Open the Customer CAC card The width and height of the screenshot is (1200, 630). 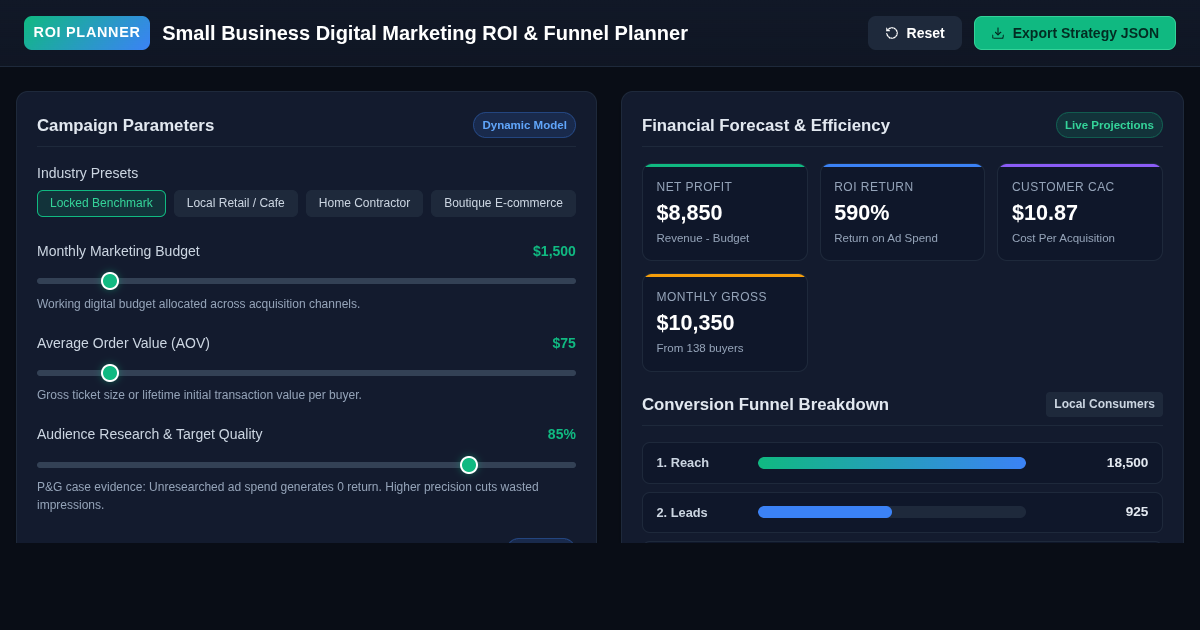coord(1080,212)
